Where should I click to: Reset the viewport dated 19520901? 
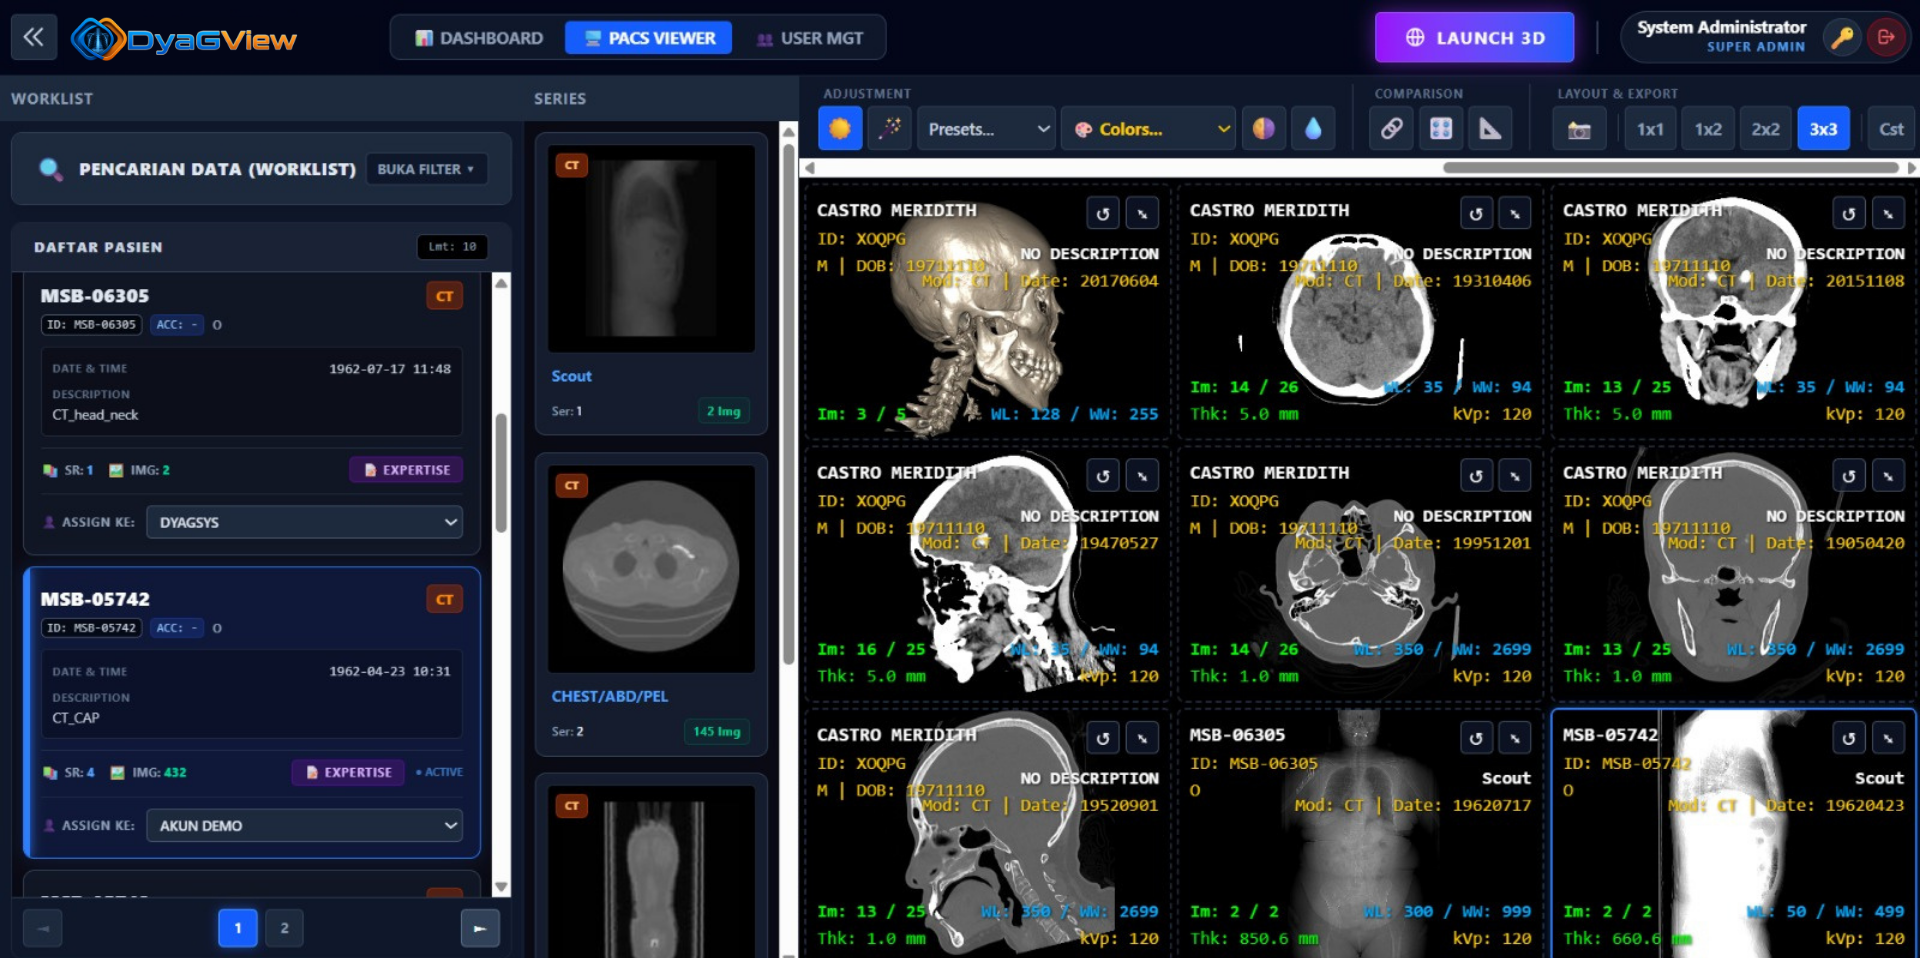coord(1102,738)
